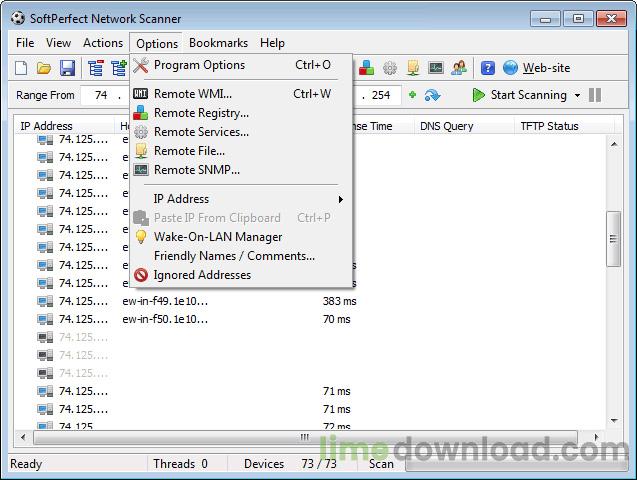Click the globe icon beside Web-site
Viewport: 637px width, 480px height.
coord(510,68)
